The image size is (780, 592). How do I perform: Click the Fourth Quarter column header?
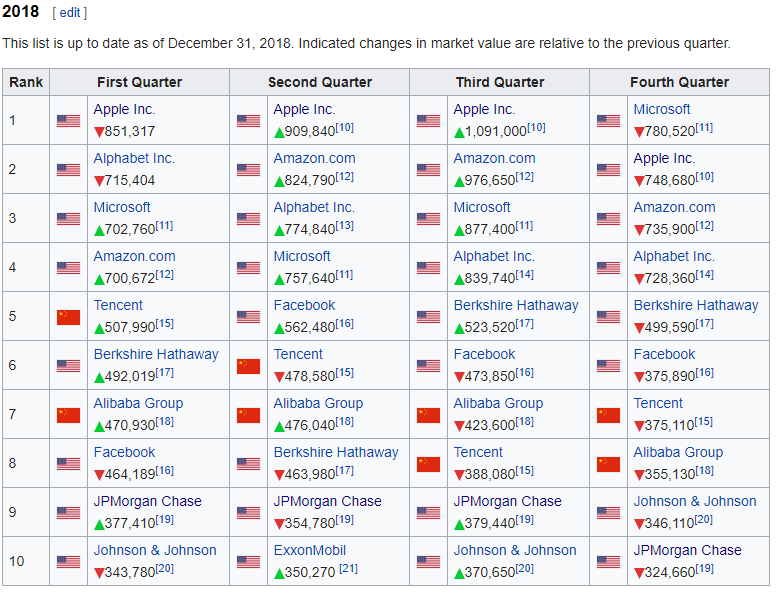pyautogui.click(x=680, y=82)
